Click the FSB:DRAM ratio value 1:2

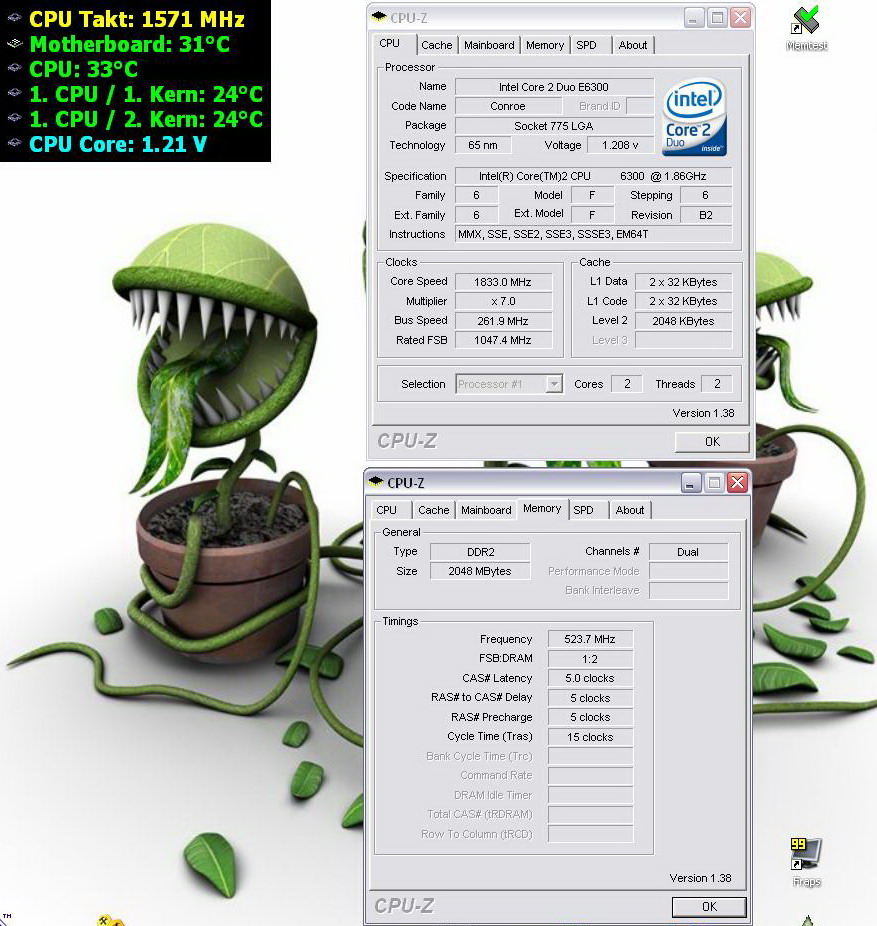click(x=590, y=658)
